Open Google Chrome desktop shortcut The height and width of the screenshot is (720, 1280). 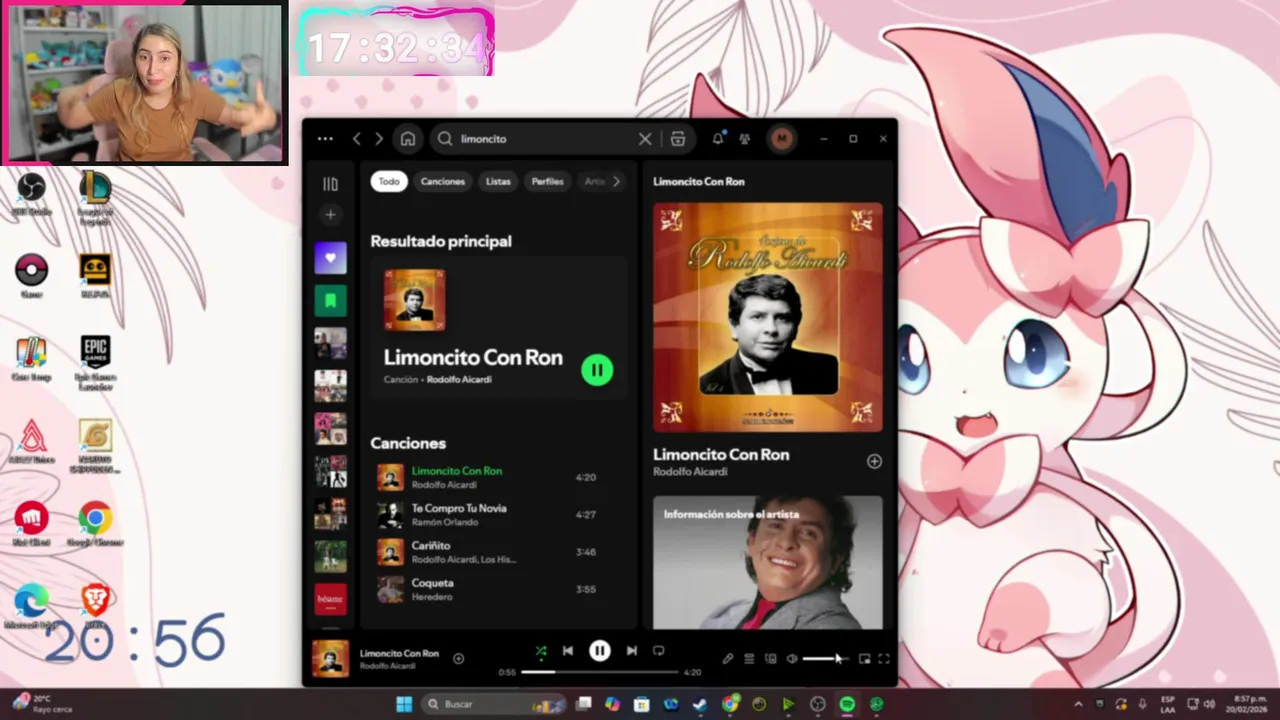(x=95, y=524)
